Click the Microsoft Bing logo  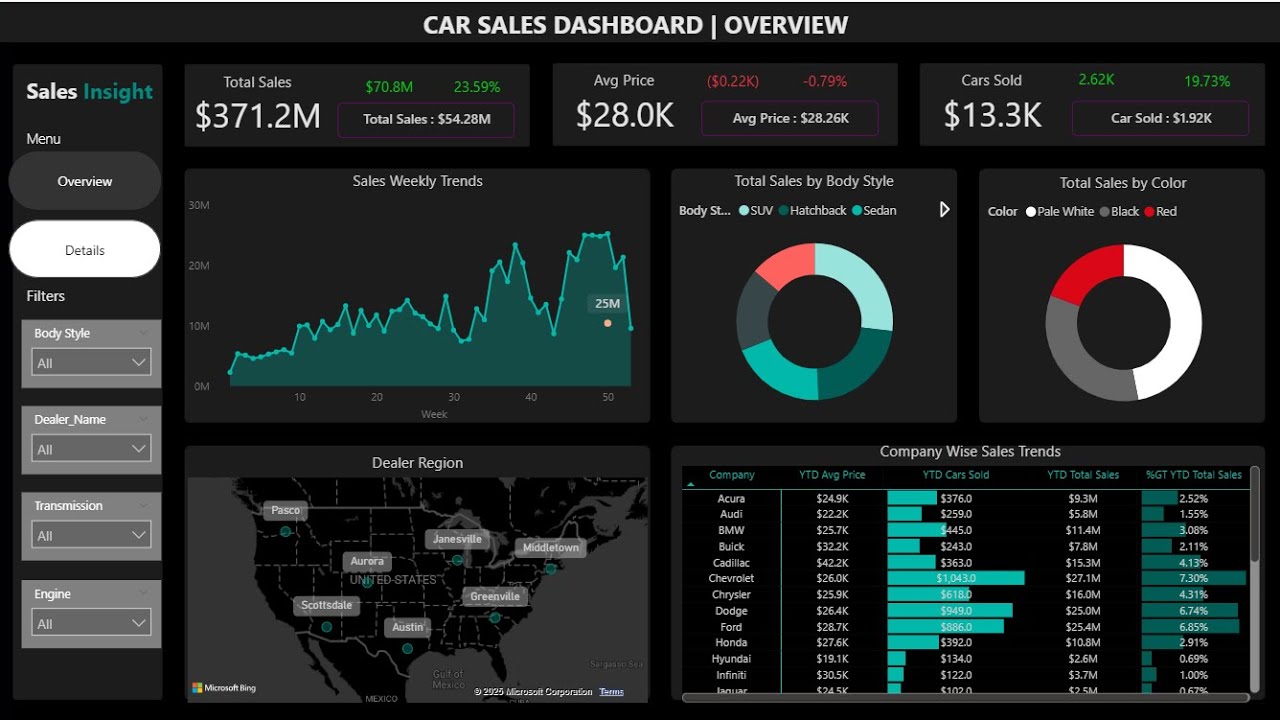pos(224,688)
